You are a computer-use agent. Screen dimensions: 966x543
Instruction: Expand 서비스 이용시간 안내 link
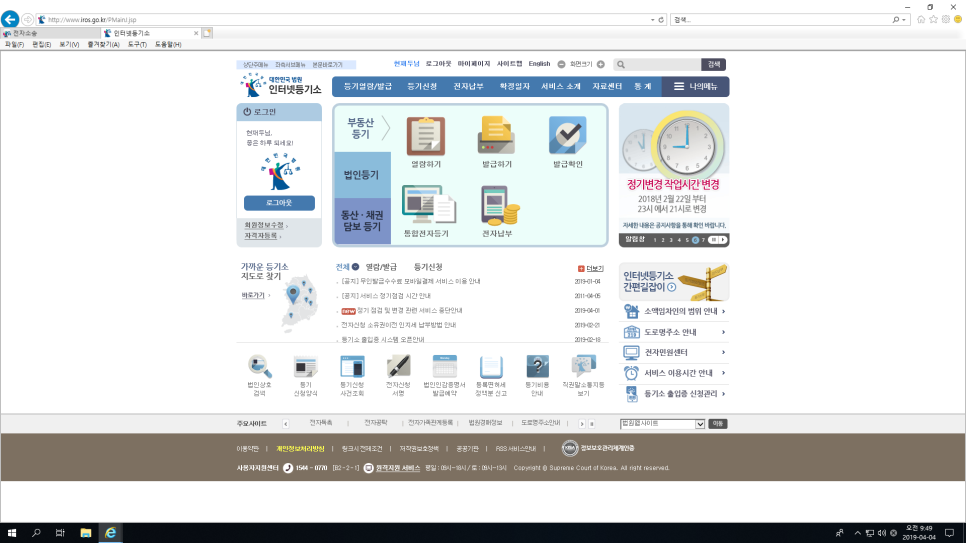723,373
